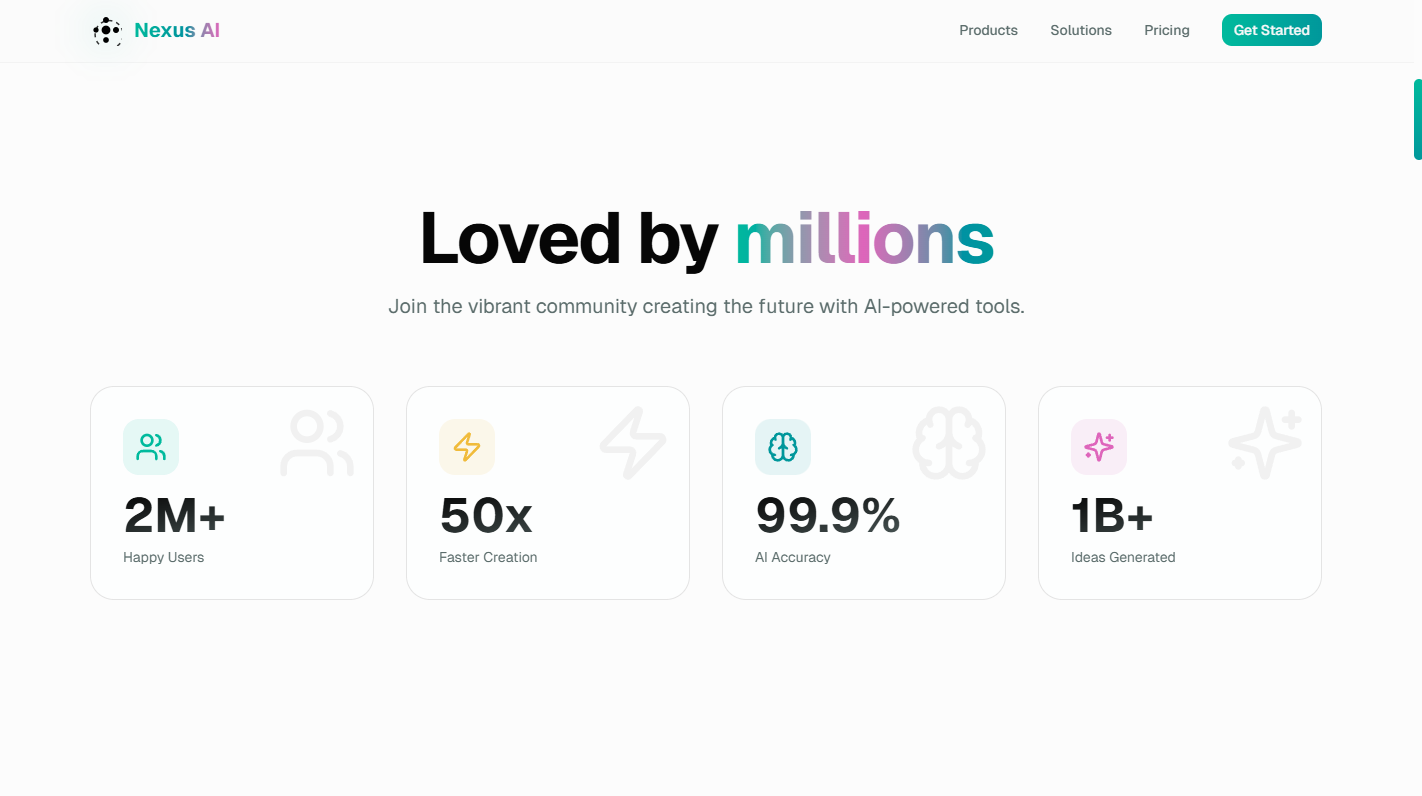Image resolution: width=1422 pixels, height=796 pixels.
Task: Go to the Pricing page
Action: point(1167,30)
